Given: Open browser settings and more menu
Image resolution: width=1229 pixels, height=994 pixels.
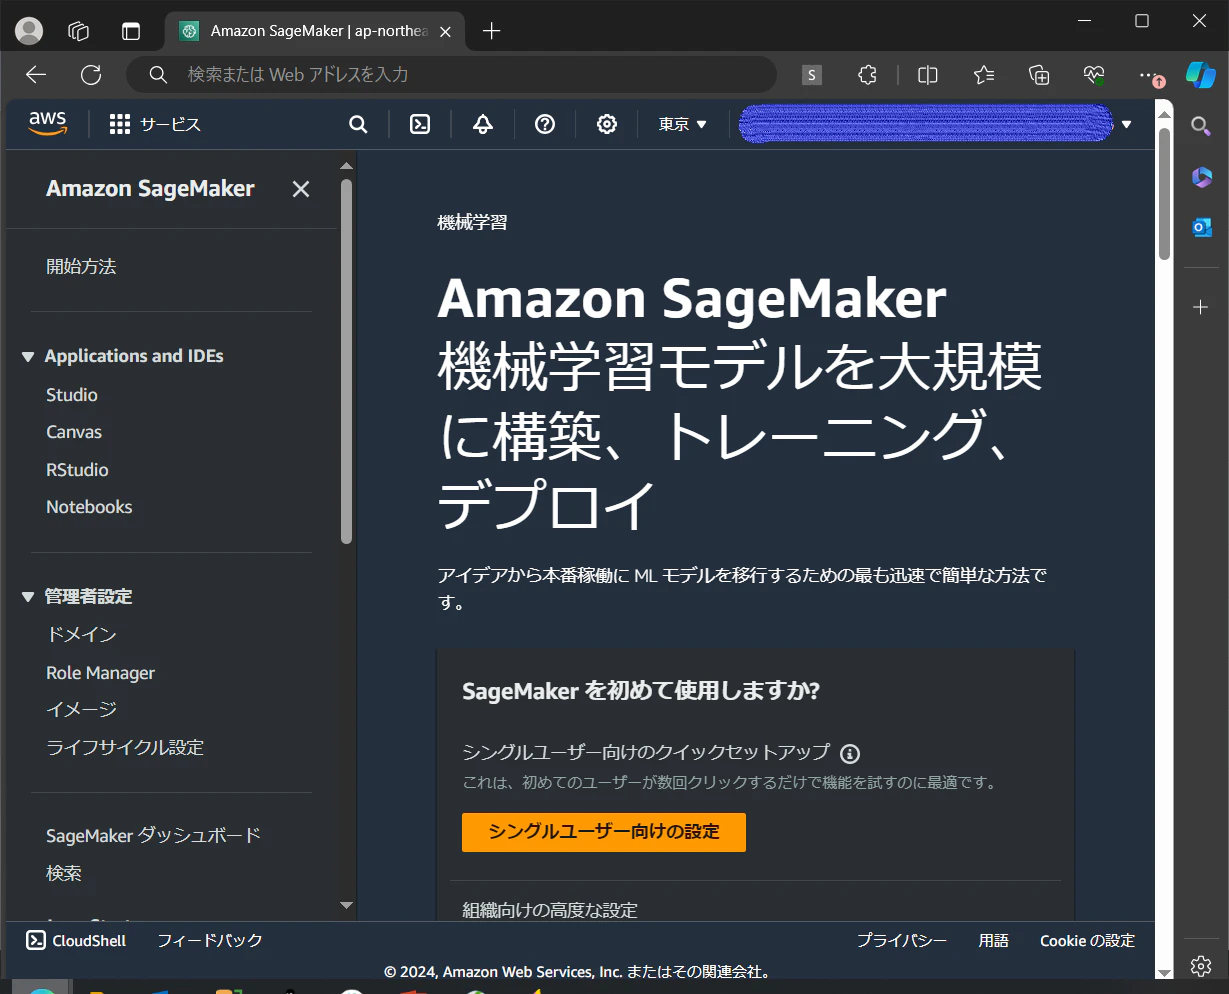Looking at the screenshot, I should 1149,75.
